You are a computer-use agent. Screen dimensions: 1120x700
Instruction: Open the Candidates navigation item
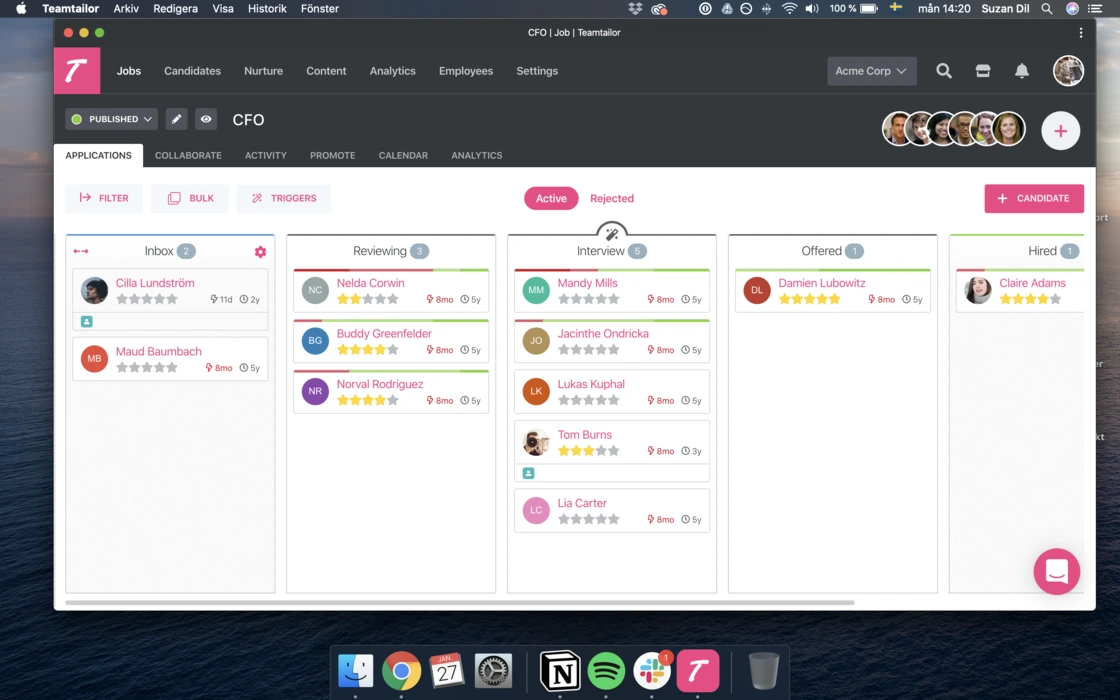coord(192,71)
